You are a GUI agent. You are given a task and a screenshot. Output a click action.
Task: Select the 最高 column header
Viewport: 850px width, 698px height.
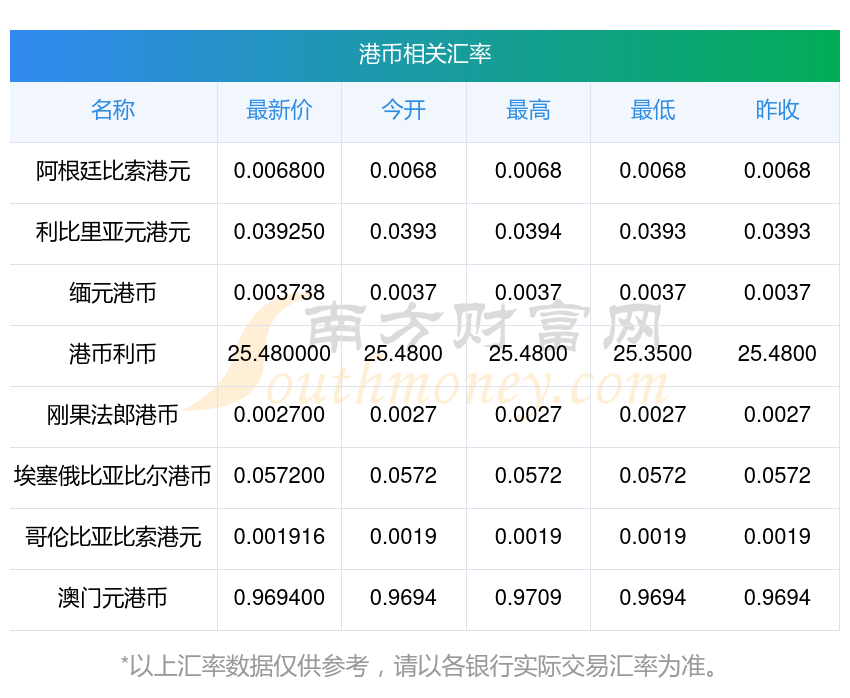click(x=528, y=110)
